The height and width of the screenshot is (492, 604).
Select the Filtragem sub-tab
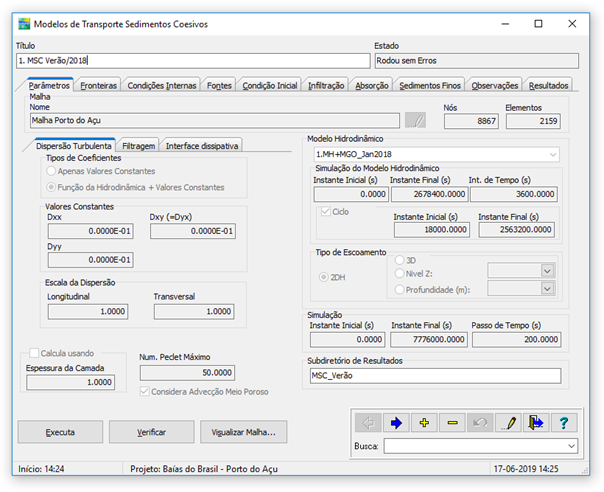[139, 146]
